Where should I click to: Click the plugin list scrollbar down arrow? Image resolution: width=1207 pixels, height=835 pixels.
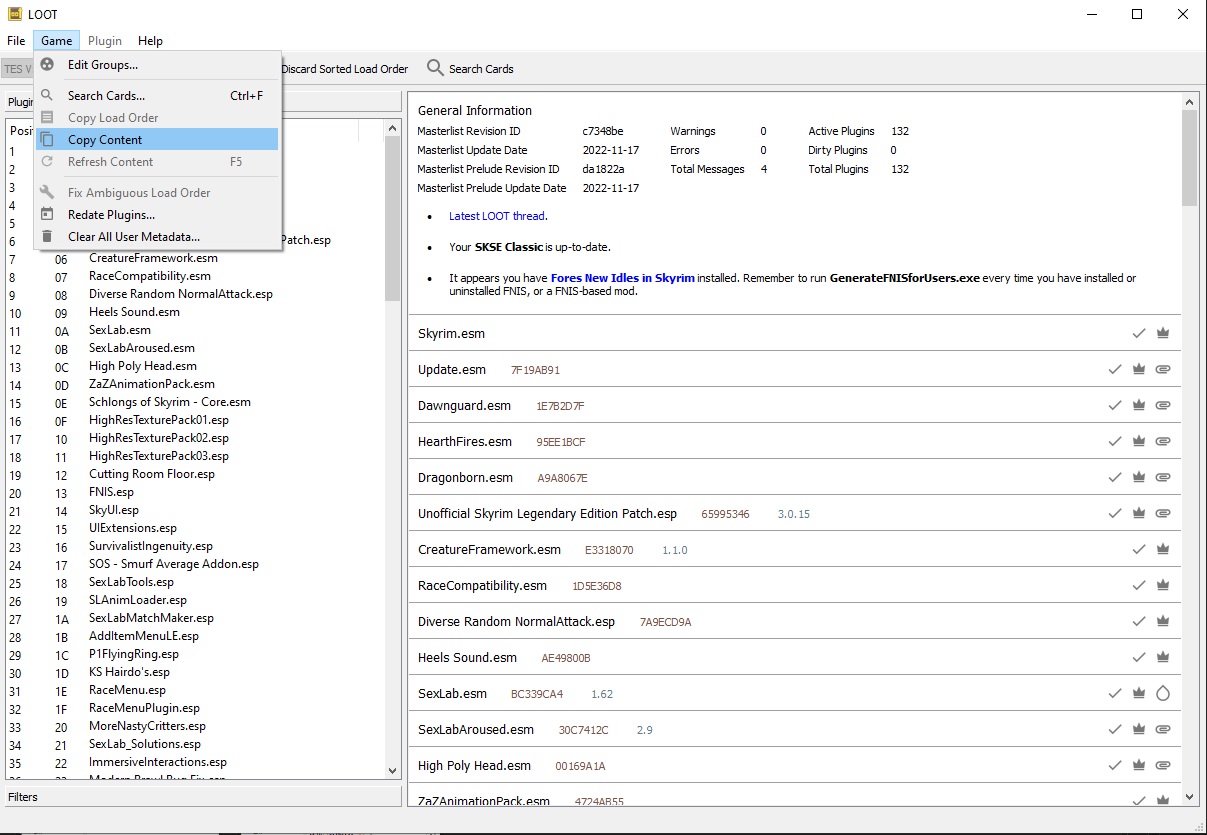click(393, 771)
